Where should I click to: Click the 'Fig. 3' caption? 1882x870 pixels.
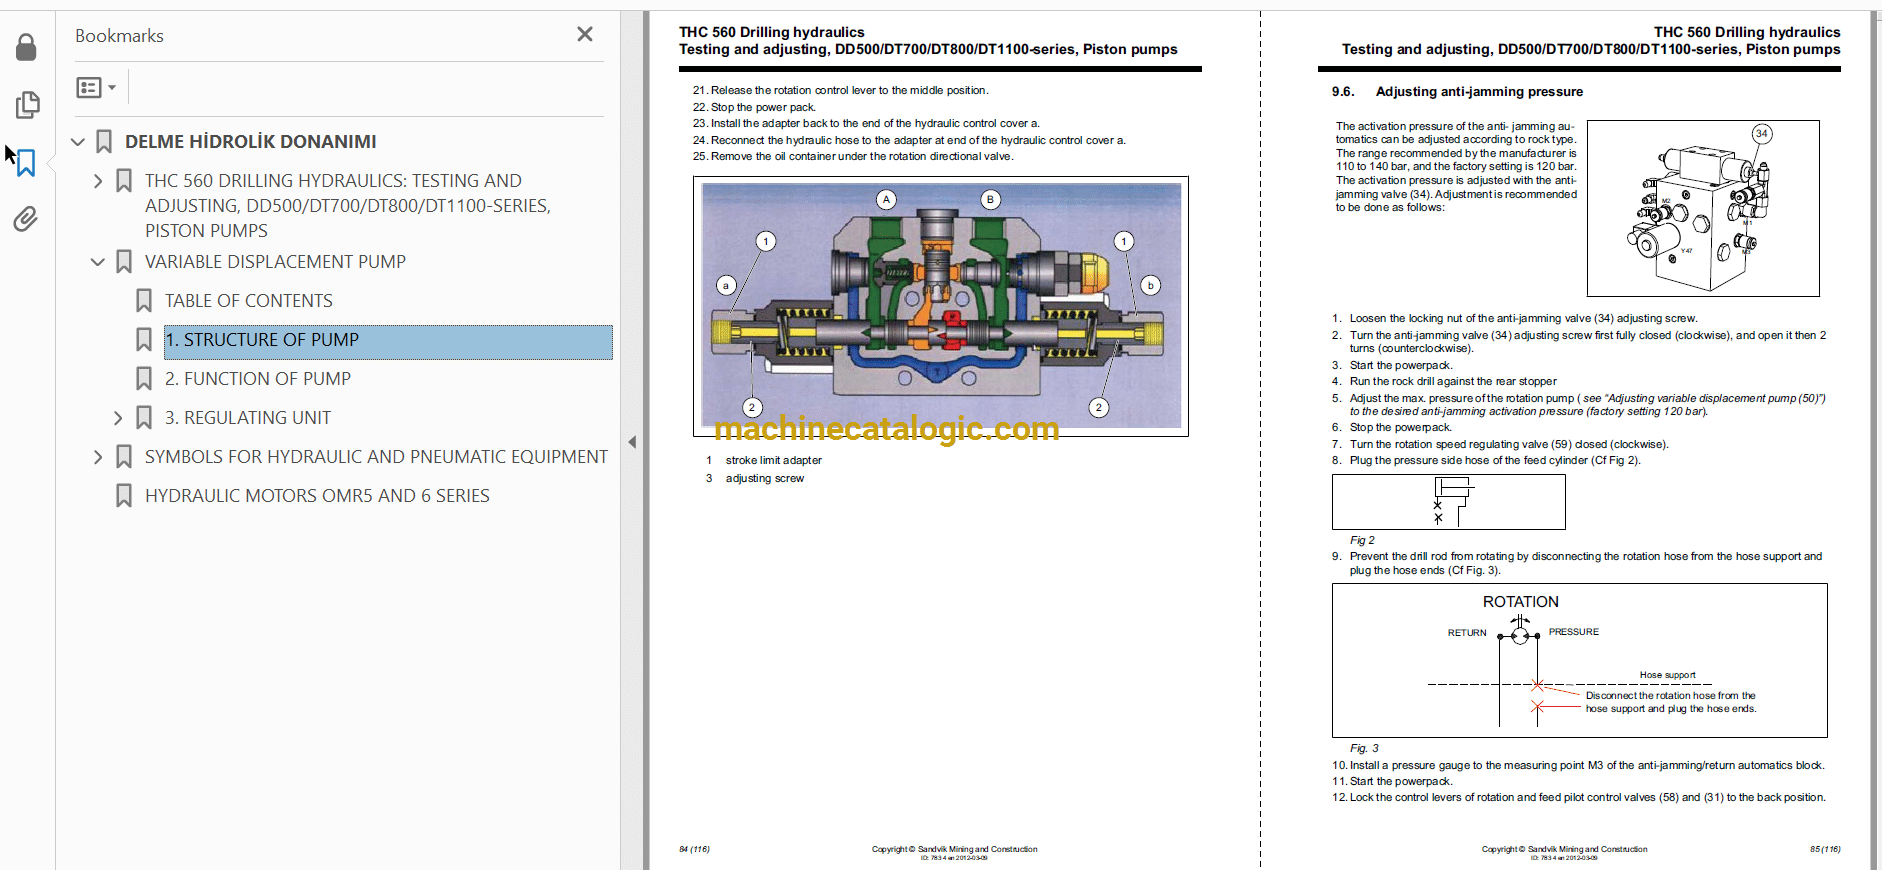(1364, 748)
